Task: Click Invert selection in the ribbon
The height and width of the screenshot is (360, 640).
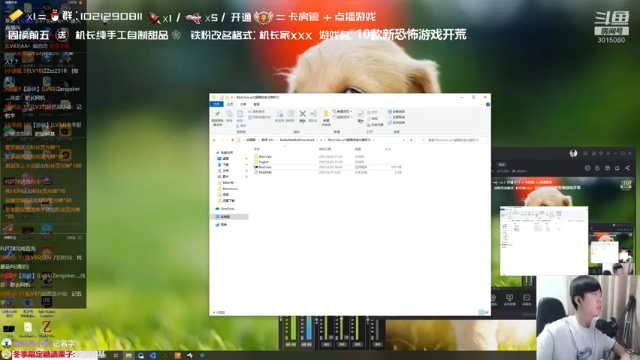Action: [x=396, y=122]
